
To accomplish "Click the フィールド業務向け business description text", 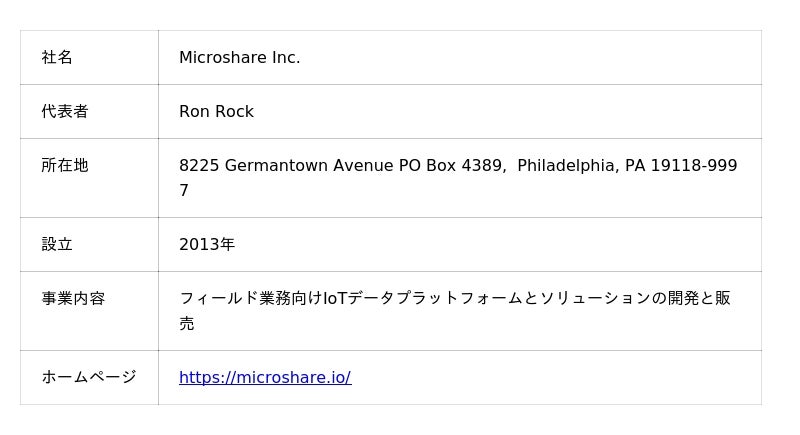I will coord(250,299).
